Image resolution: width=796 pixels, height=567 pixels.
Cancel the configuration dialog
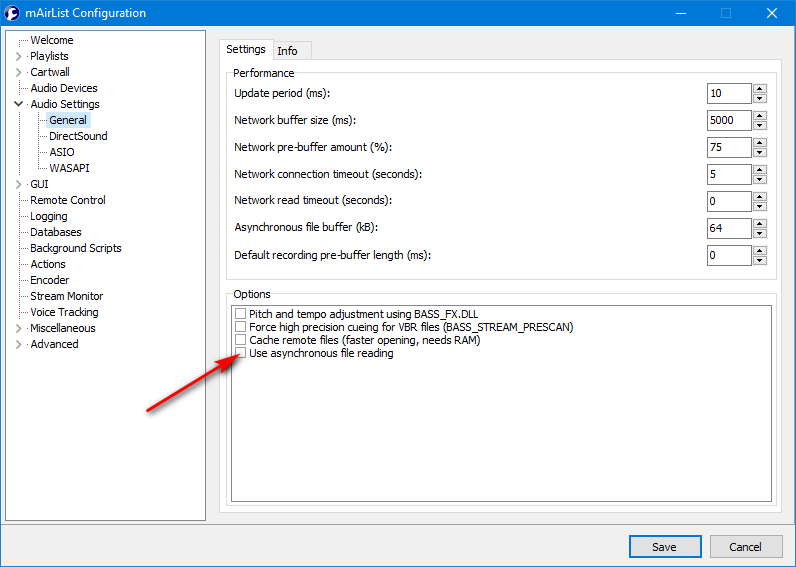point(746,547)
